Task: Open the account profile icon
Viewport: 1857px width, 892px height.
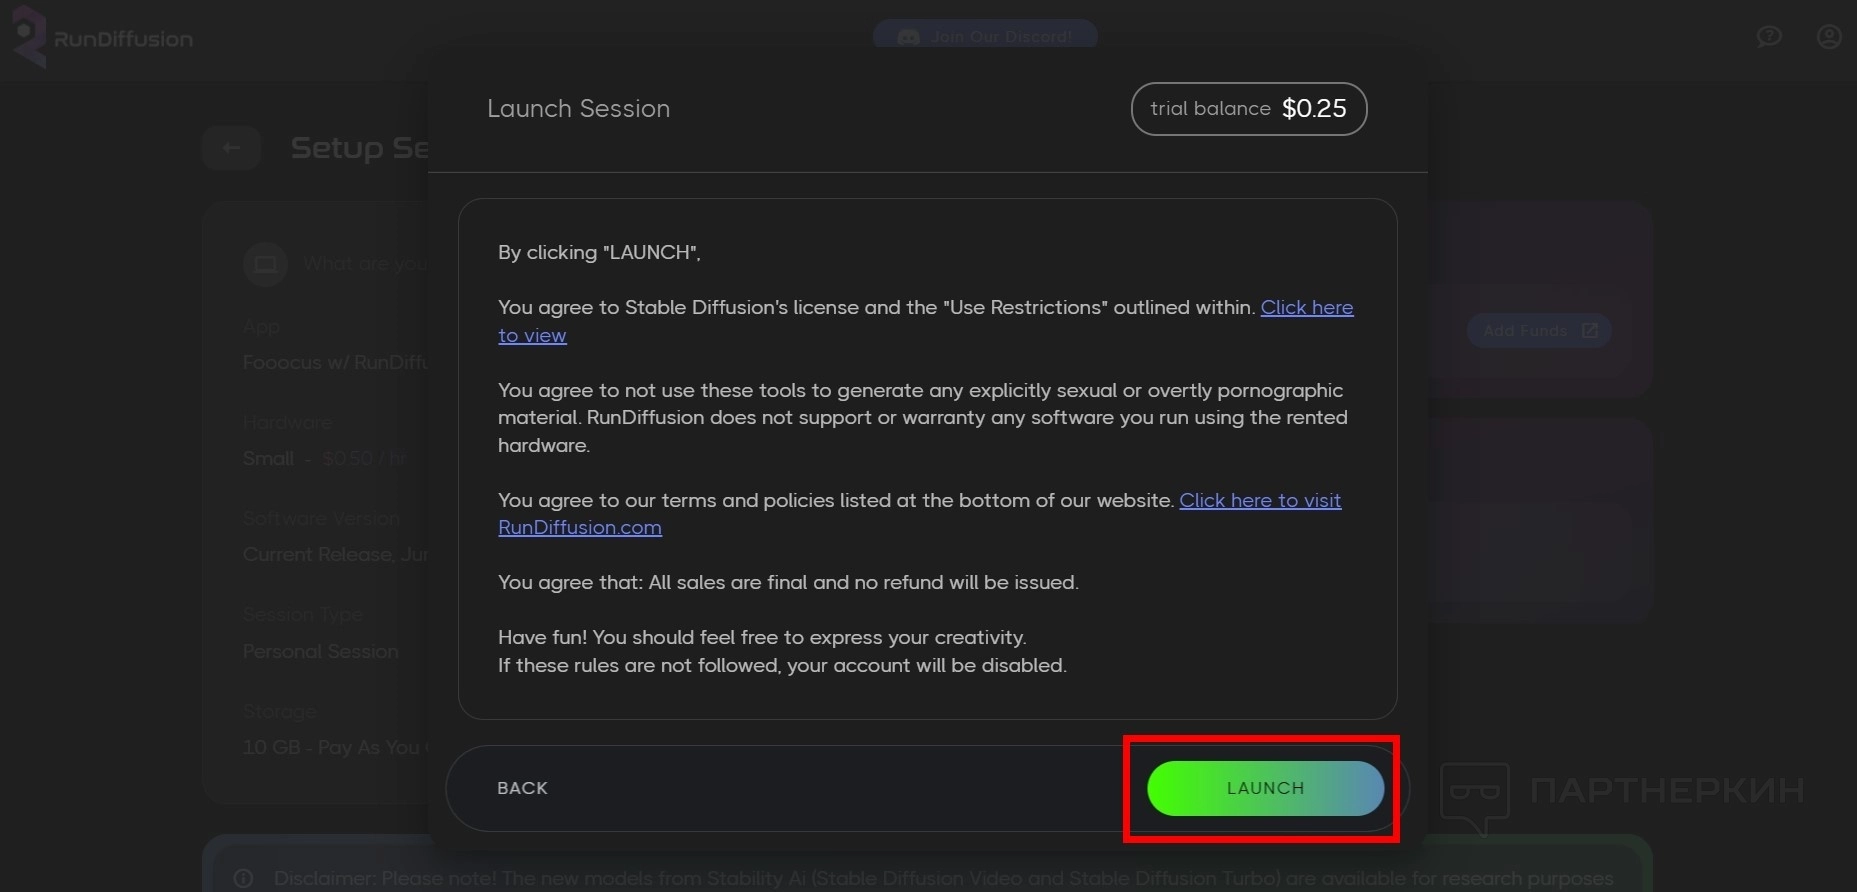Action: 1829,37
